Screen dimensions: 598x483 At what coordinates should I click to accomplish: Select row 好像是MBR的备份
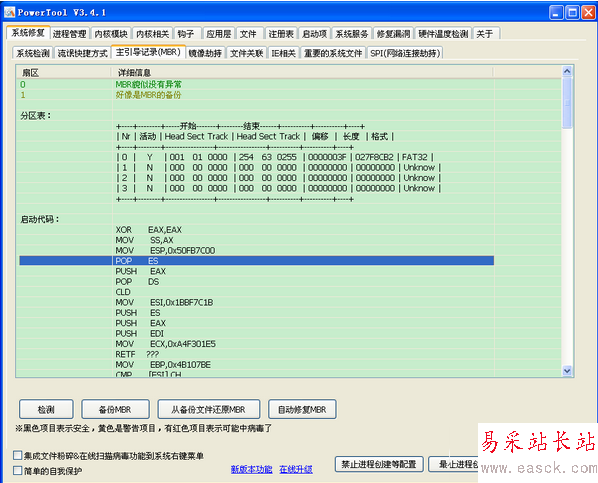pyautogui.click(x=256, y=95)
